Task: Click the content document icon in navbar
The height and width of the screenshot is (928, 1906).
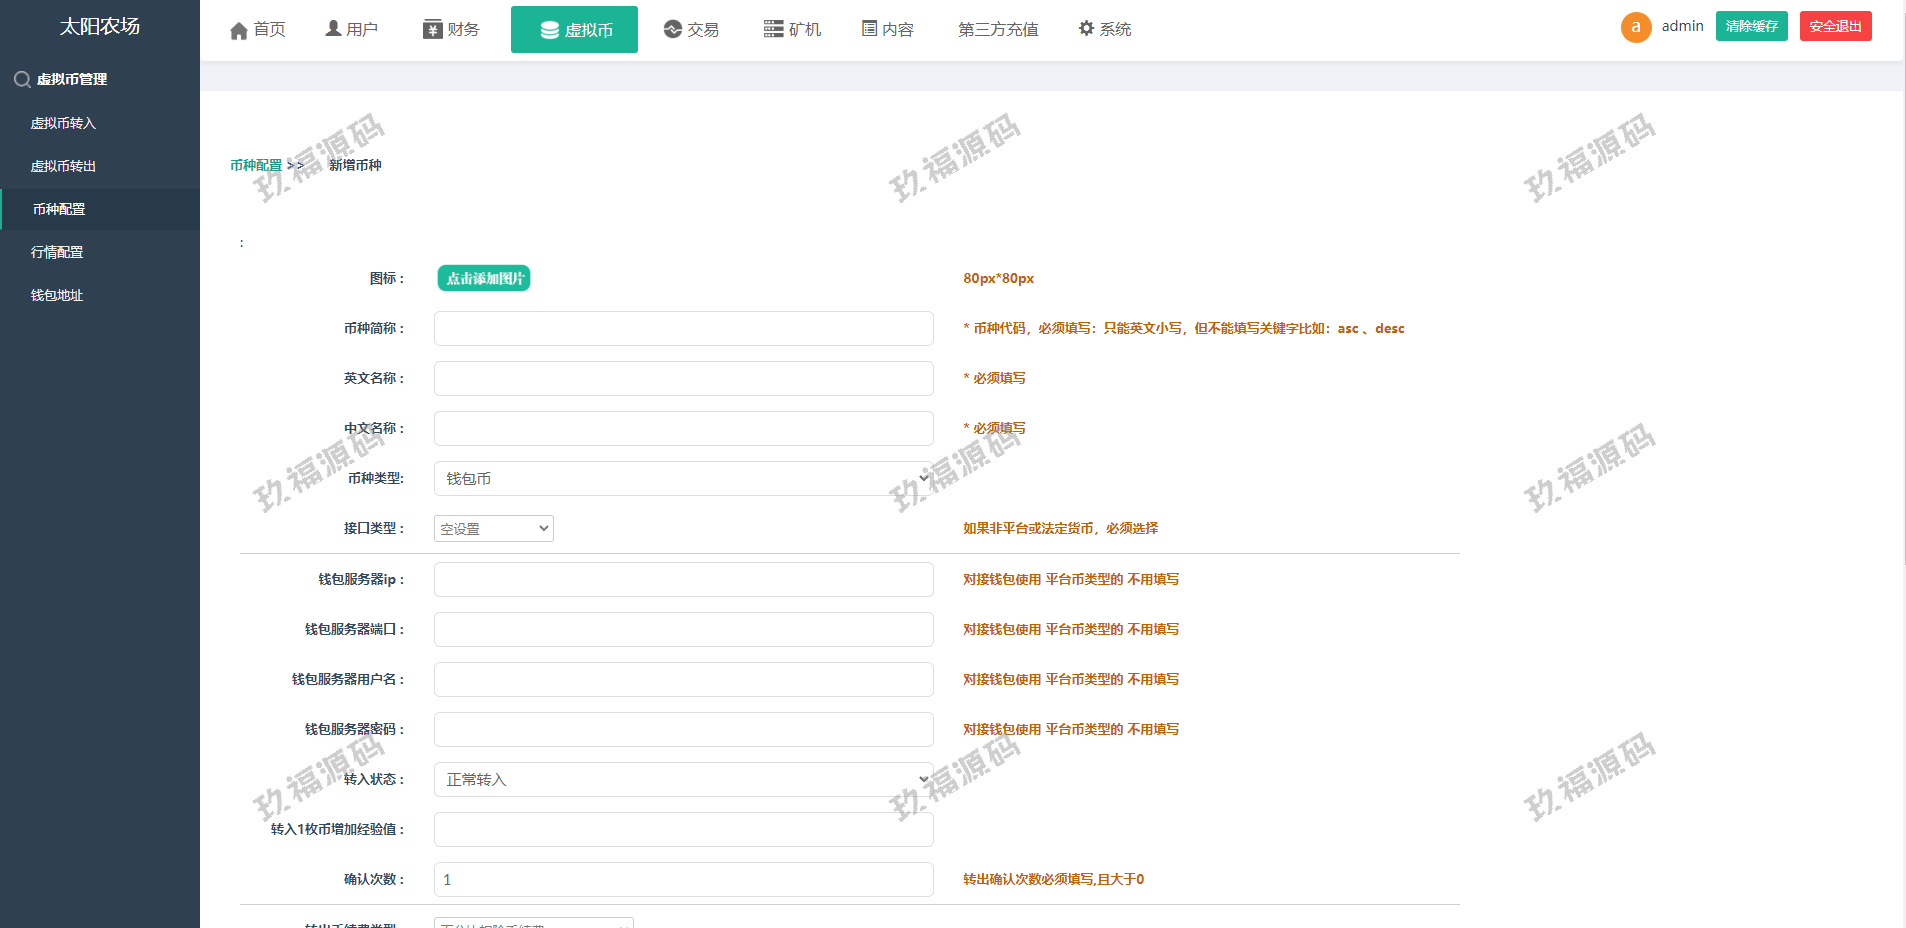Action: point(869,29)
